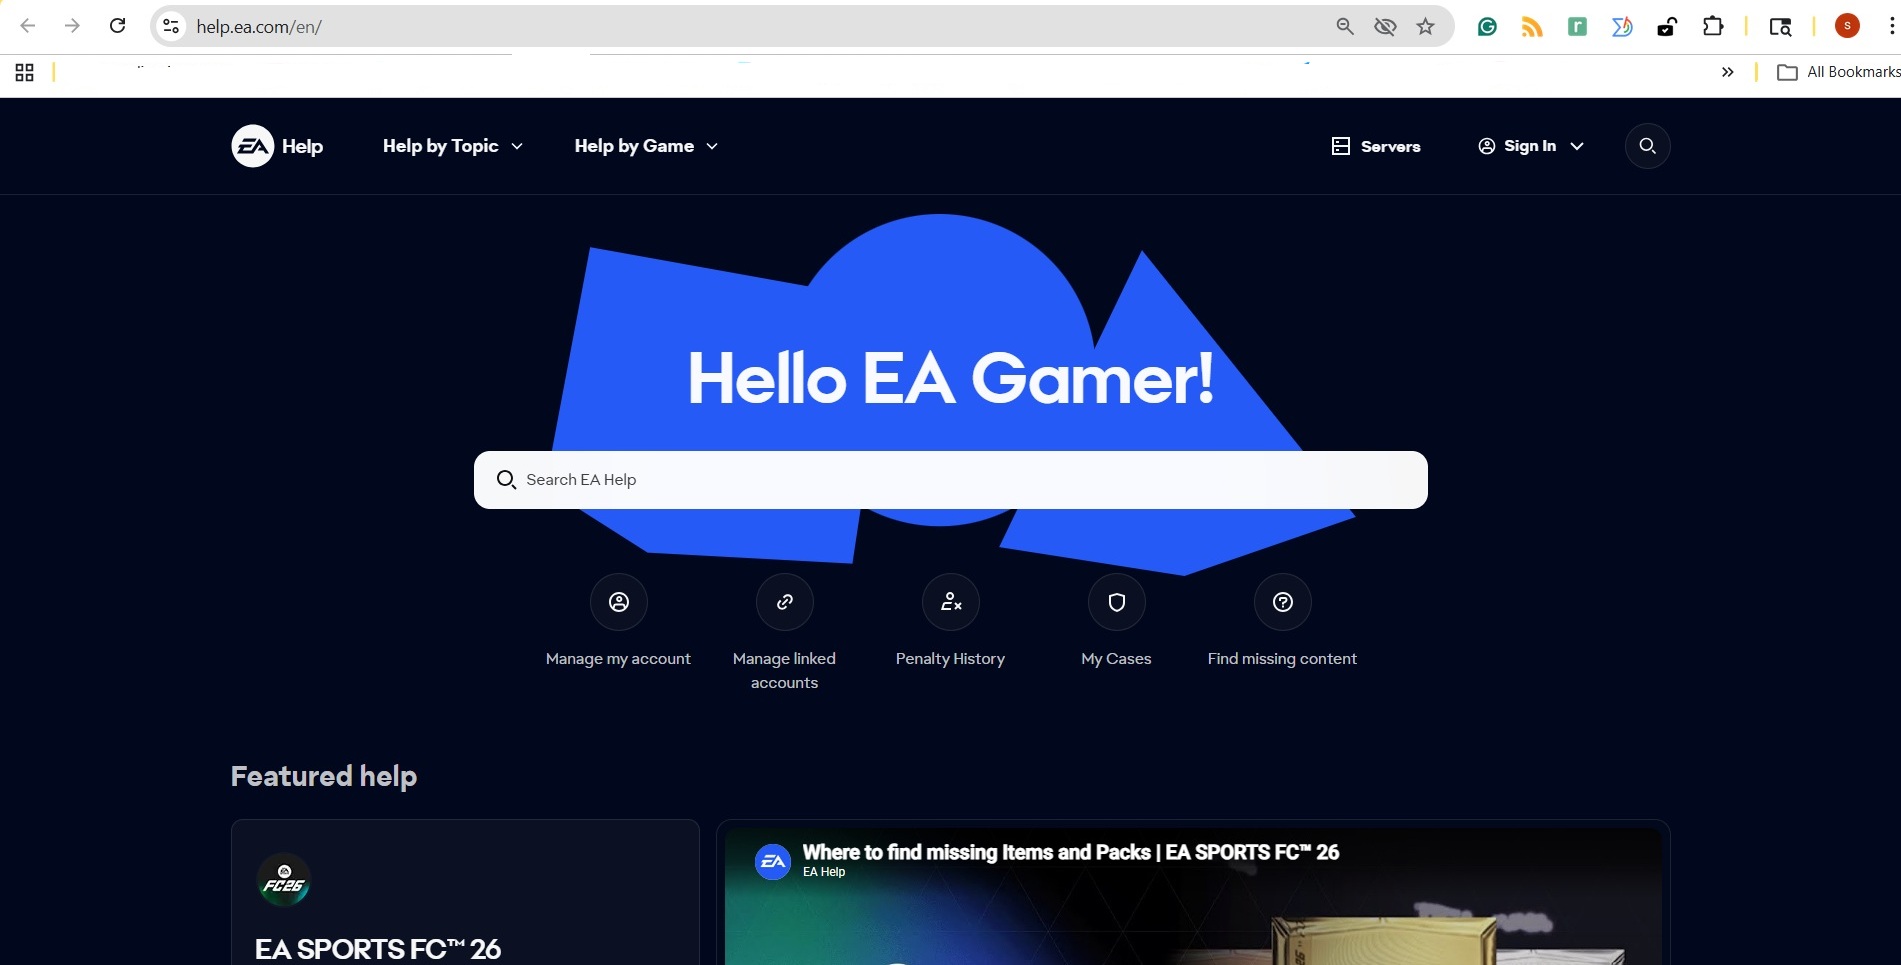The height and width of the screenshot is (965, 1901).
Task: Click the crossed-eye tracking protection icon
Action: (x=1385, y=26)
